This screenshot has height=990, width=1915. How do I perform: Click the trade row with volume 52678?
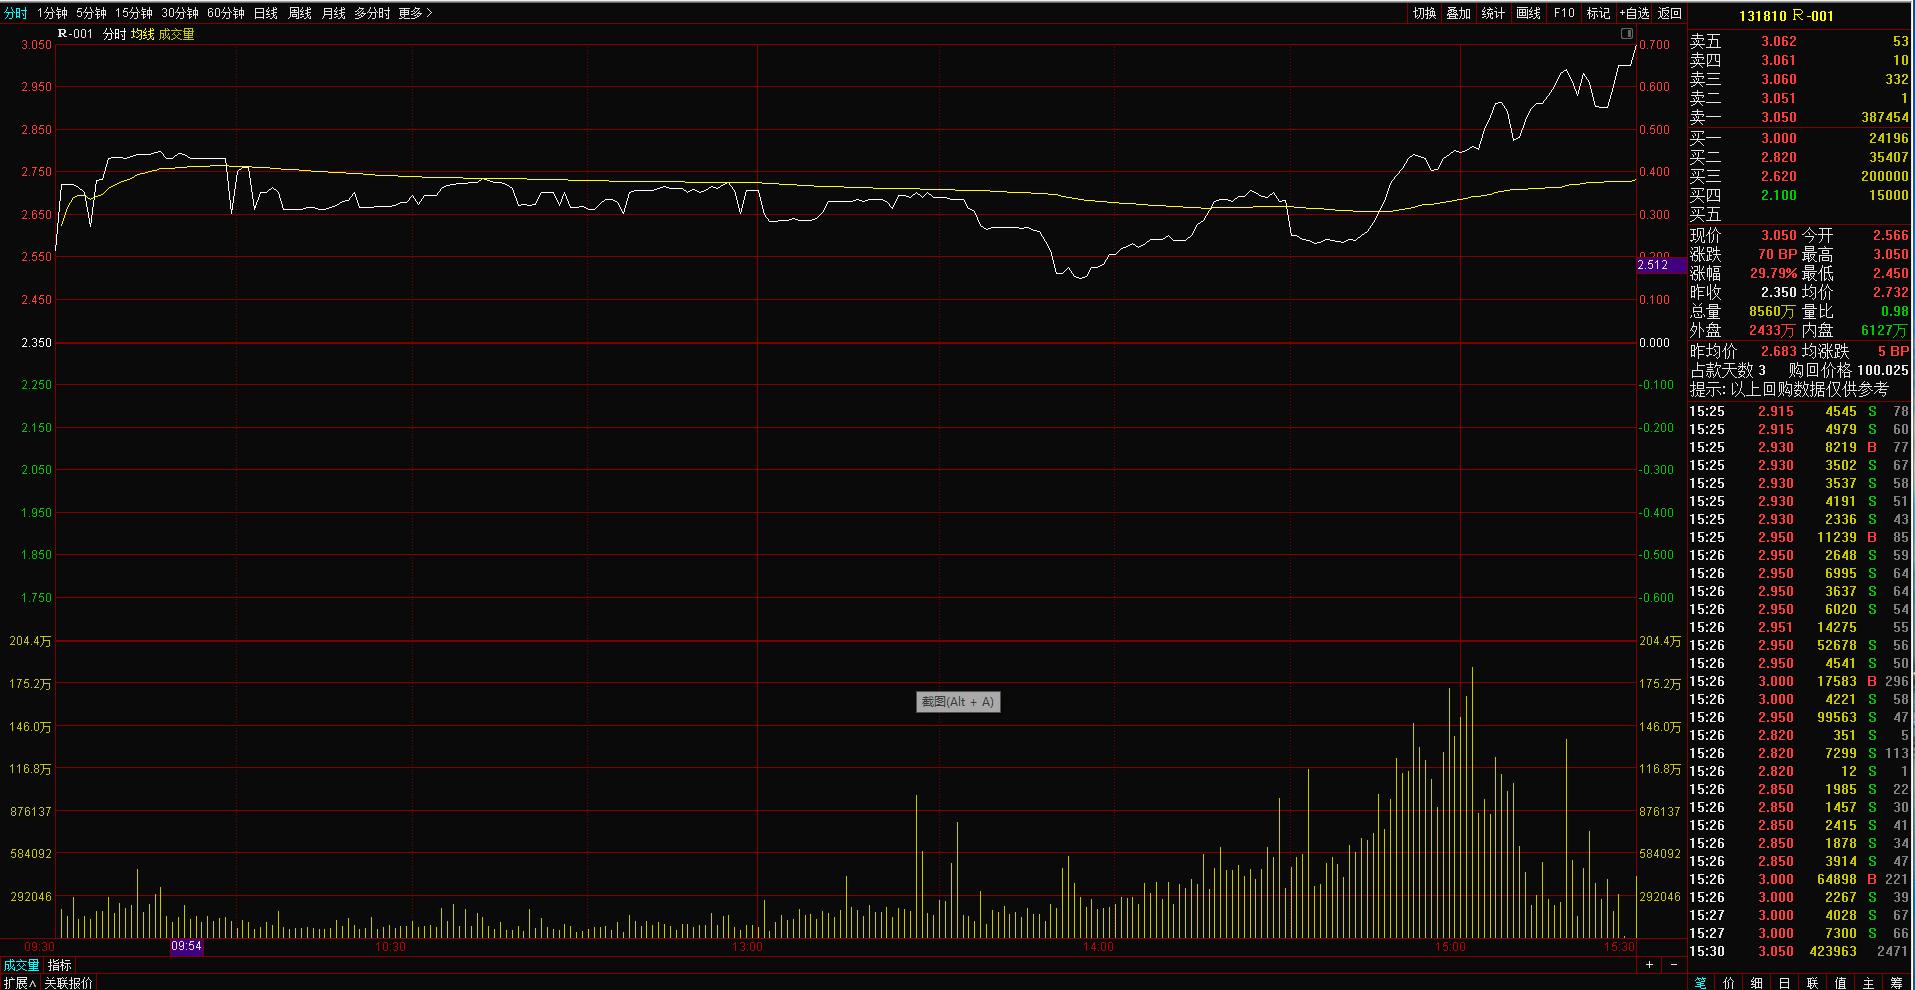(x=1799, y=645)
